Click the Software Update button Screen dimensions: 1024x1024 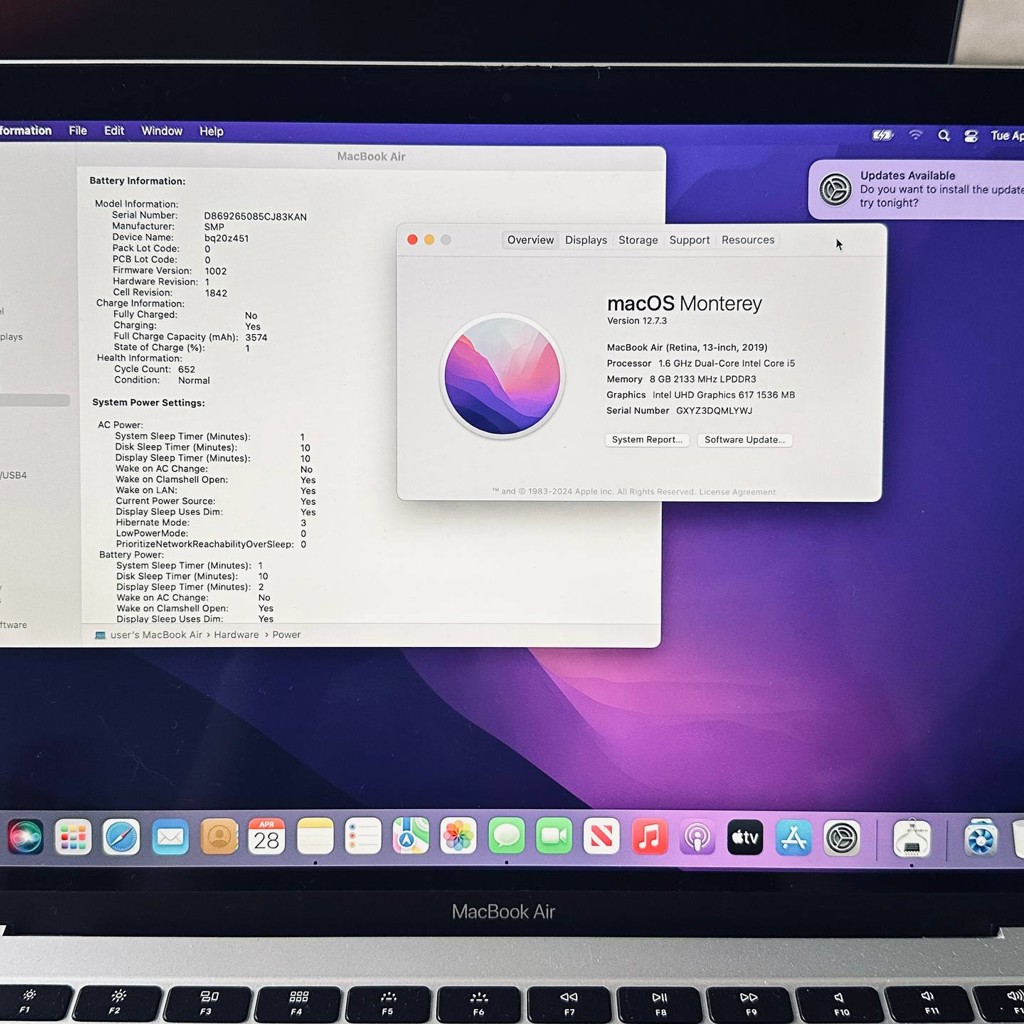(744, 440)
